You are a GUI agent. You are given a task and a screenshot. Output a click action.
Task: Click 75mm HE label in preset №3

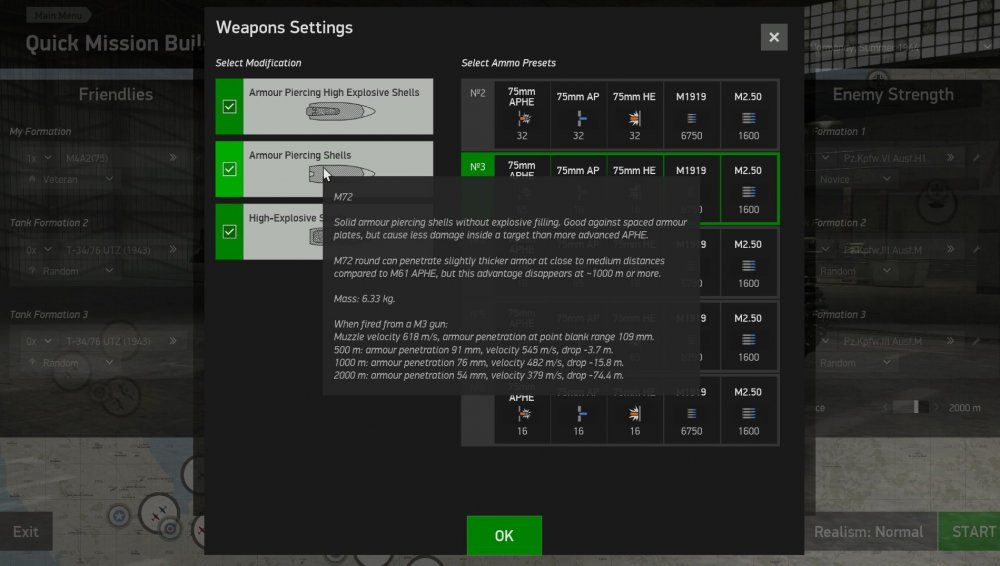[634, 170]
